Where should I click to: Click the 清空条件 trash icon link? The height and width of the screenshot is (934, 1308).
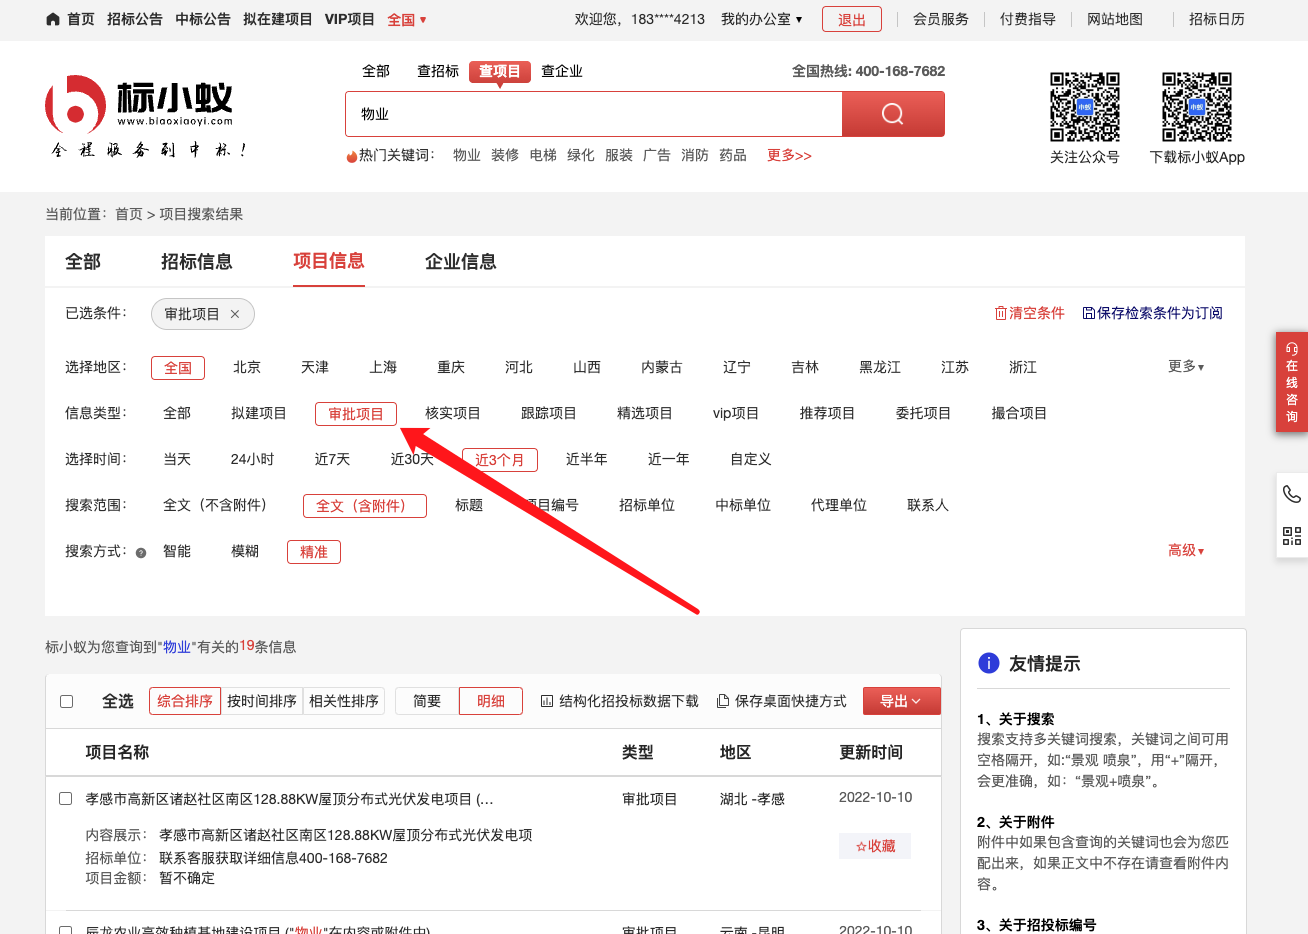(x=1029, y=313)
